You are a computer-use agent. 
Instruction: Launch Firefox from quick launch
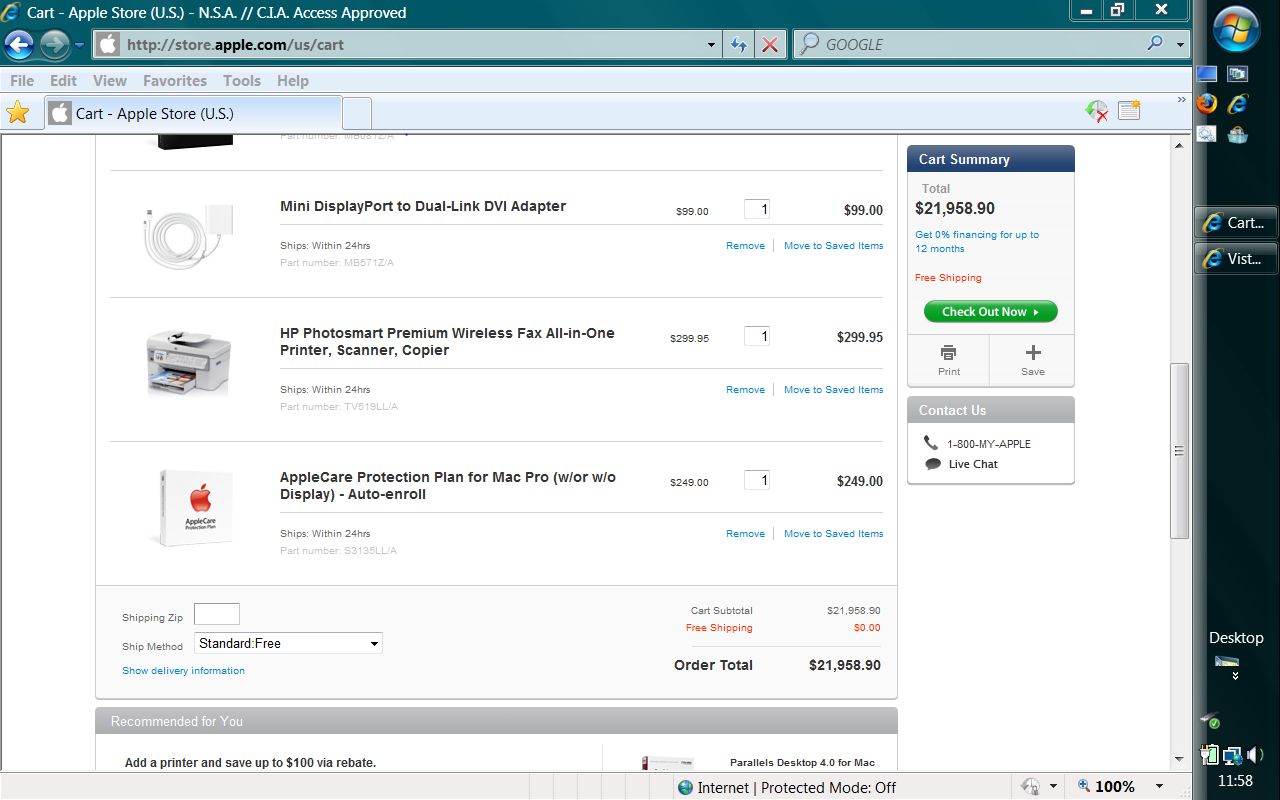coord(1207,103)
